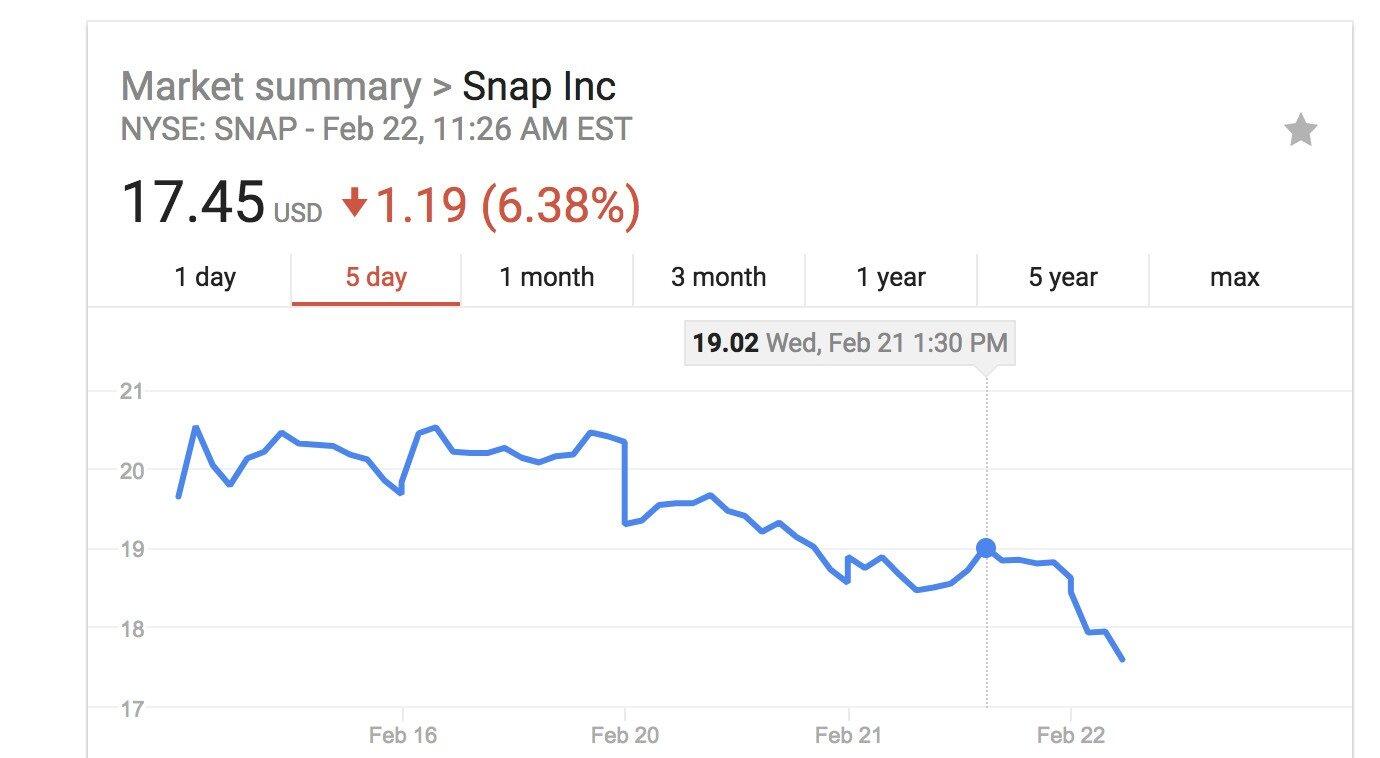1380x758 pixels.
Task: Open the 1 month chart range
Action: click(546, 277)
